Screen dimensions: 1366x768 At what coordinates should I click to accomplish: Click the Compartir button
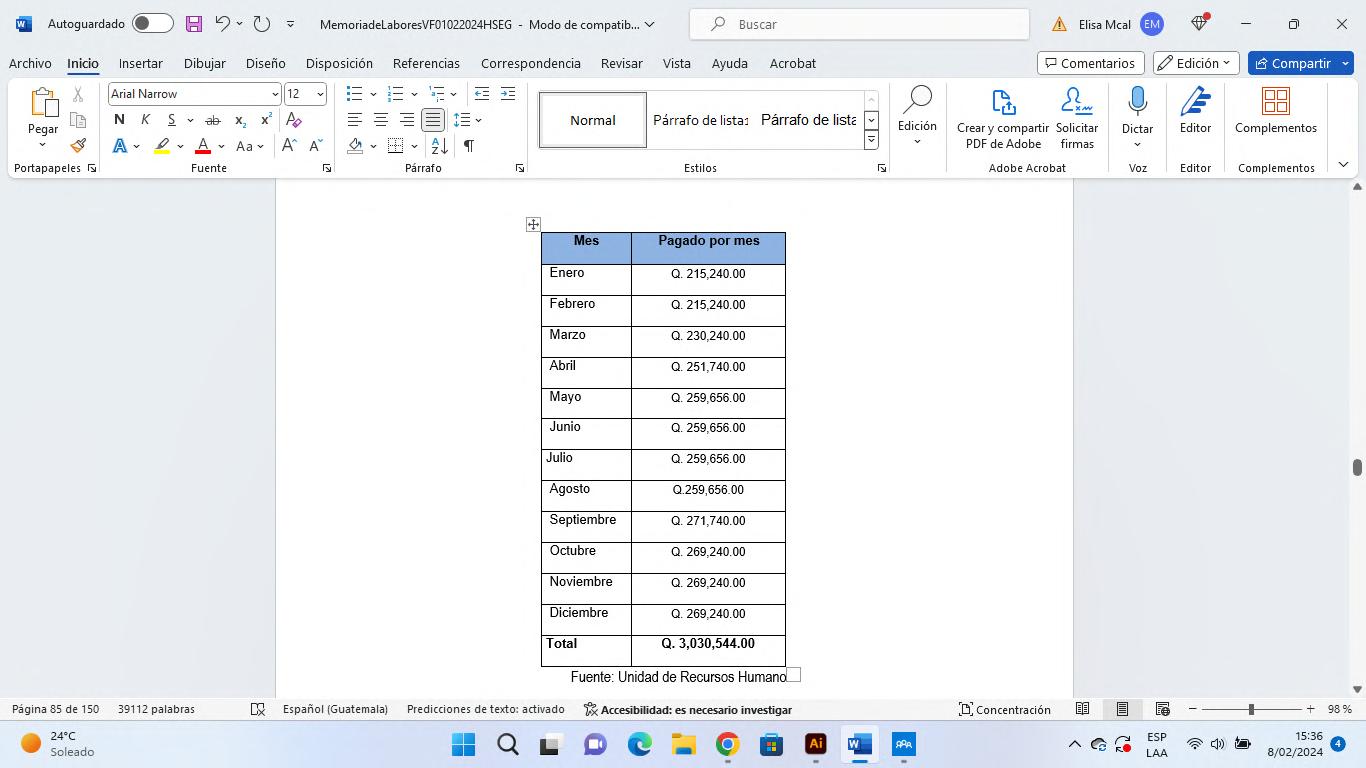[1300, 63]
